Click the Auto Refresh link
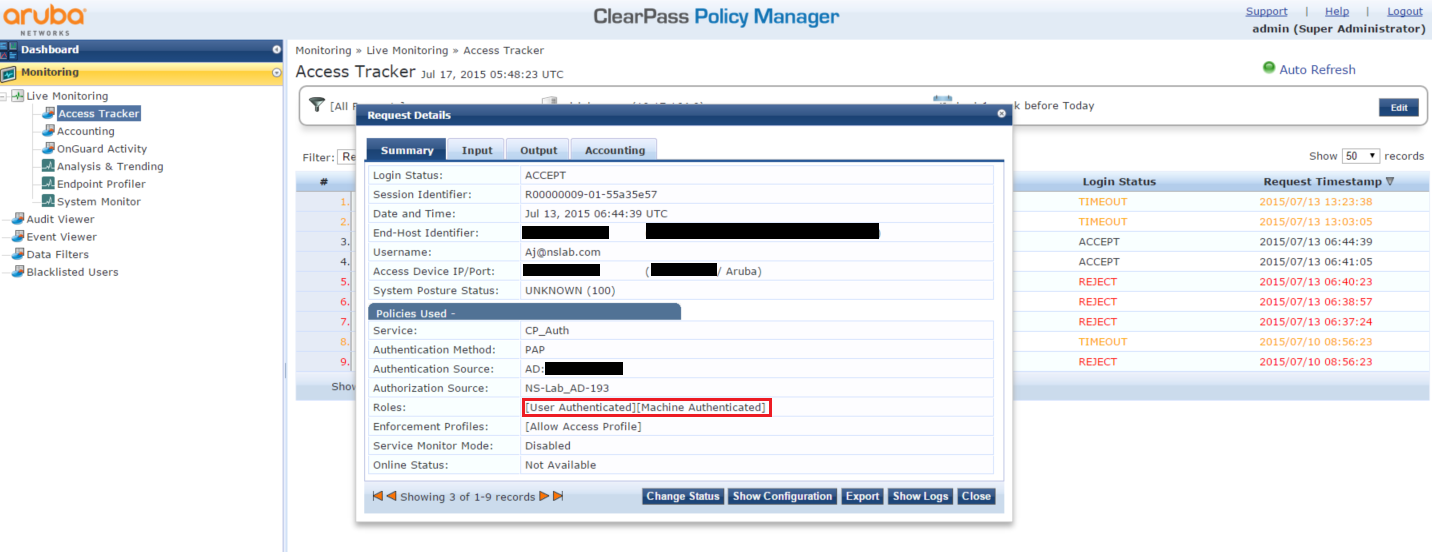The height and width of the screenshot is (552, 1432). (1317, 69)
